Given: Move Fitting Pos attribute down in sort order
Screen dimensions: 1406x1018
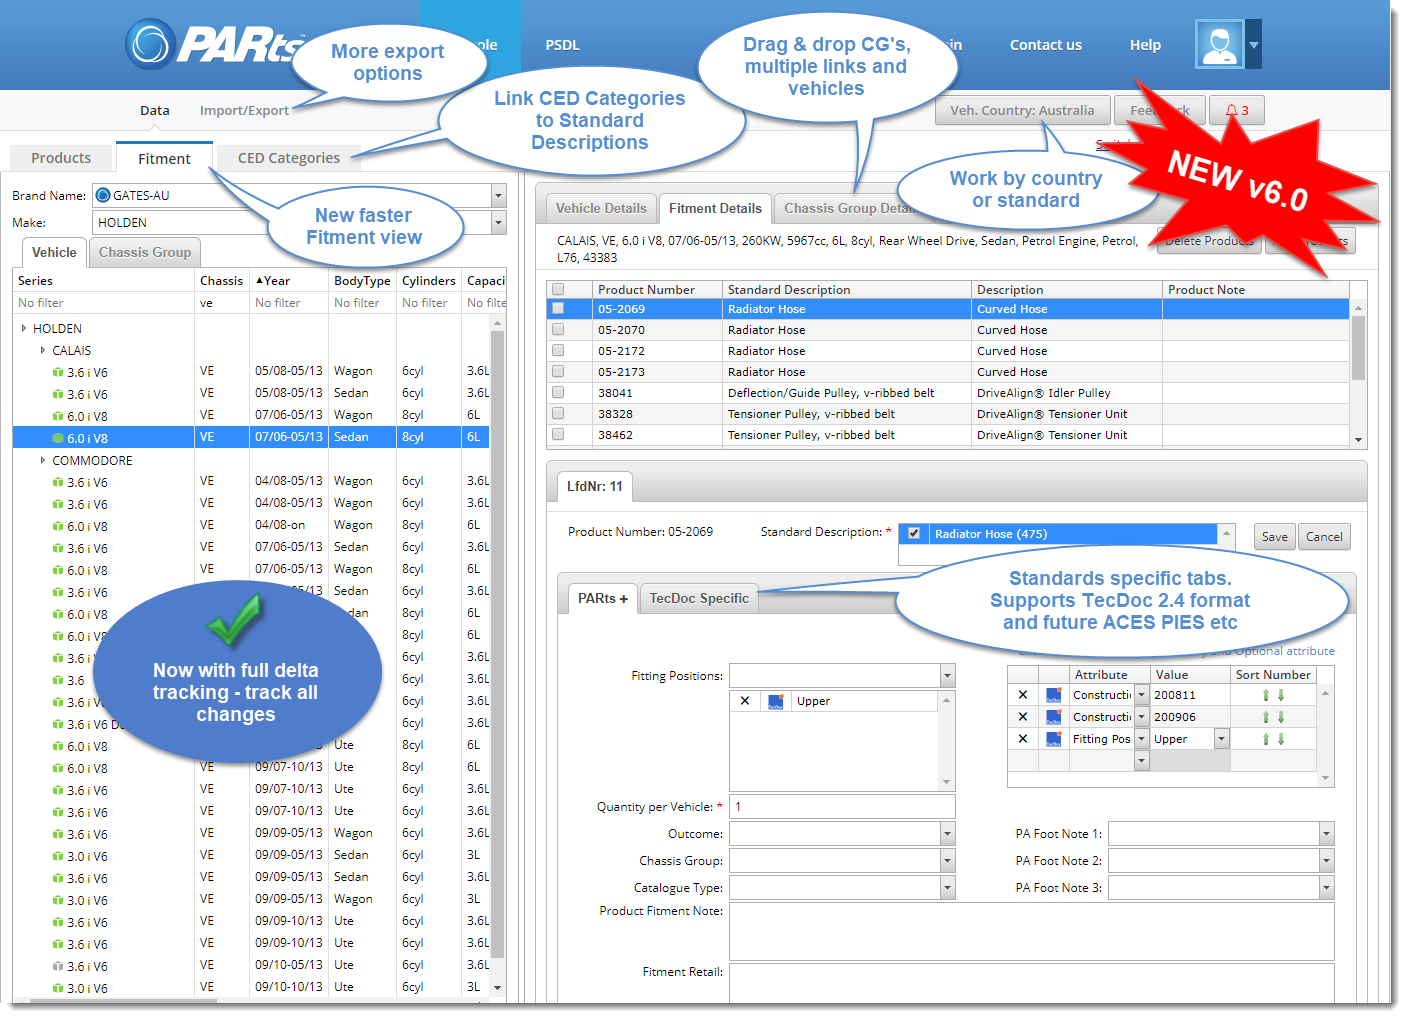Looking at the screenshot, I should [1281, 739].
